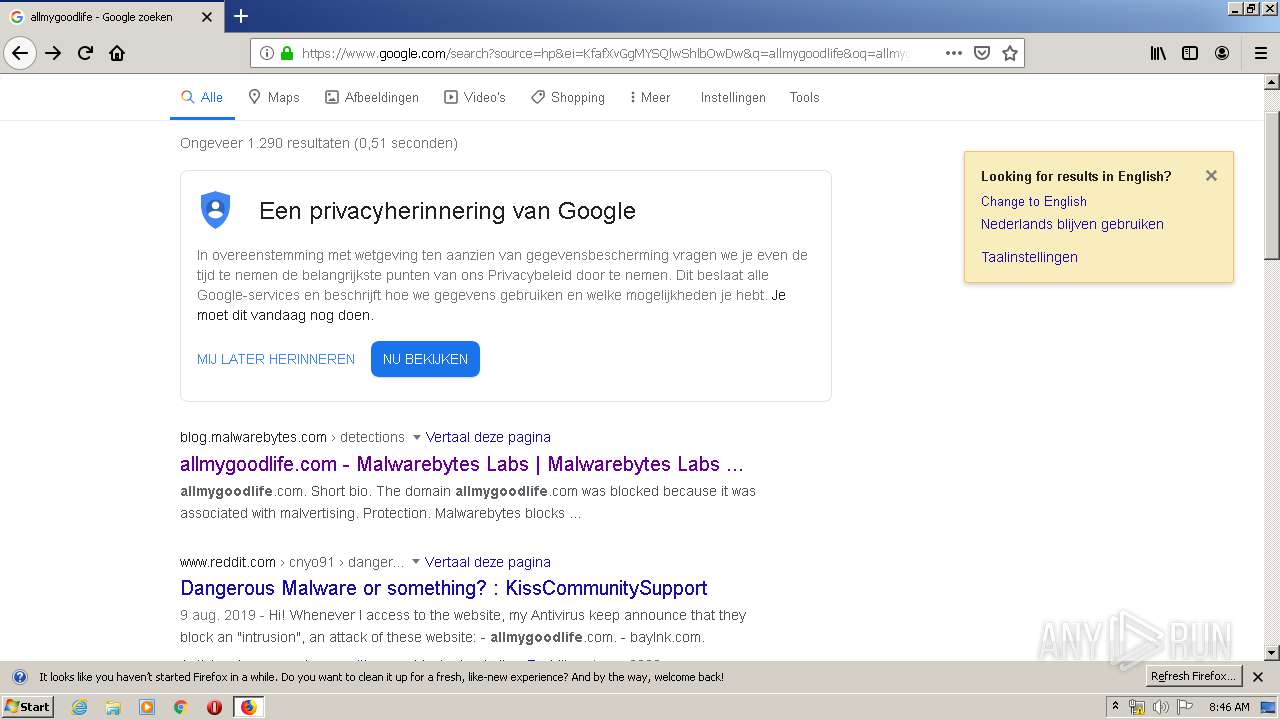Image resolution: width=1280 pixels, height=720 pixels.
Task: Select the Firefox taskbar button
Action: pos(248,707)
